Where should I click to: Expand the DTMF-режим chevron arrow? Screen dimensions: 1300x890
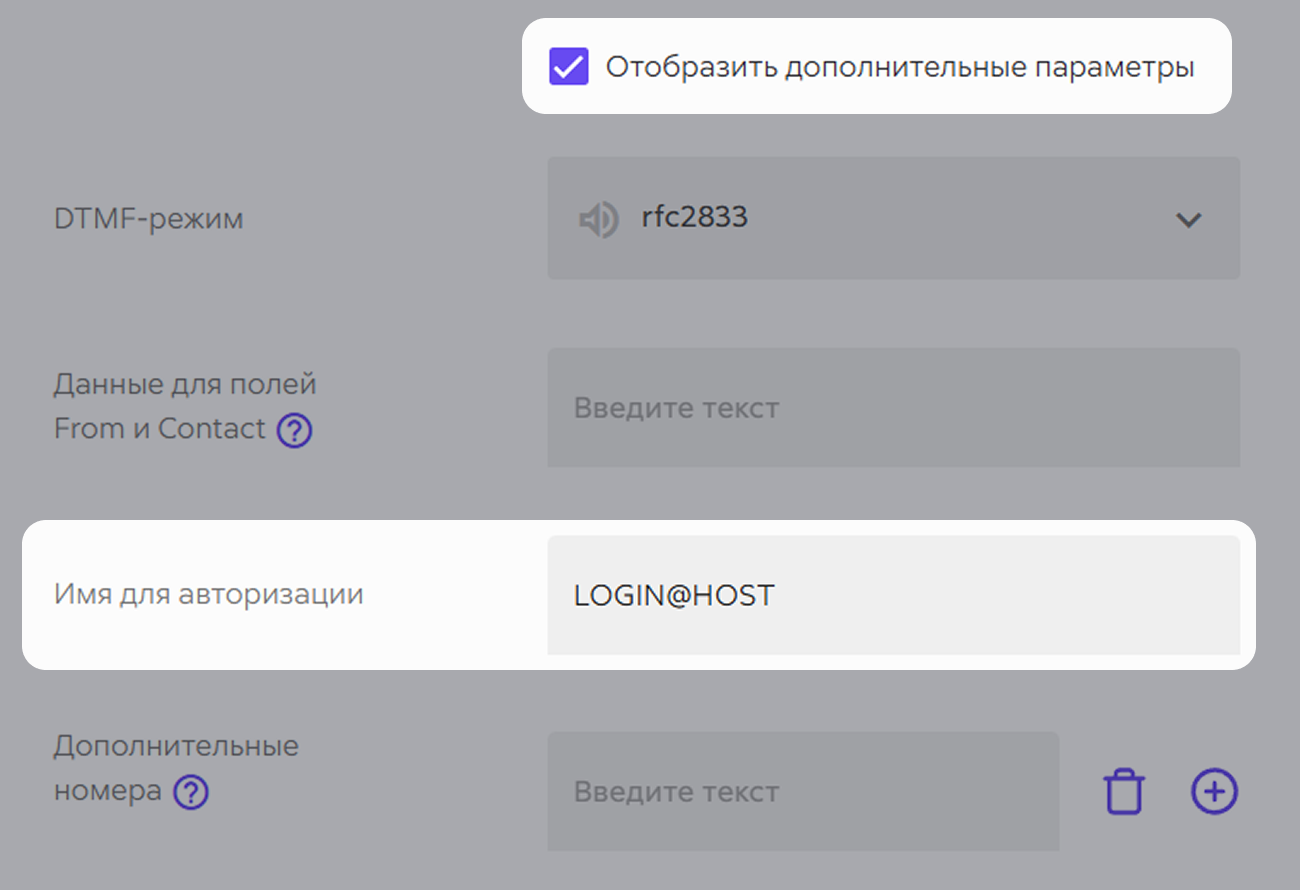pyautogui.click(x=1188, y=219)
